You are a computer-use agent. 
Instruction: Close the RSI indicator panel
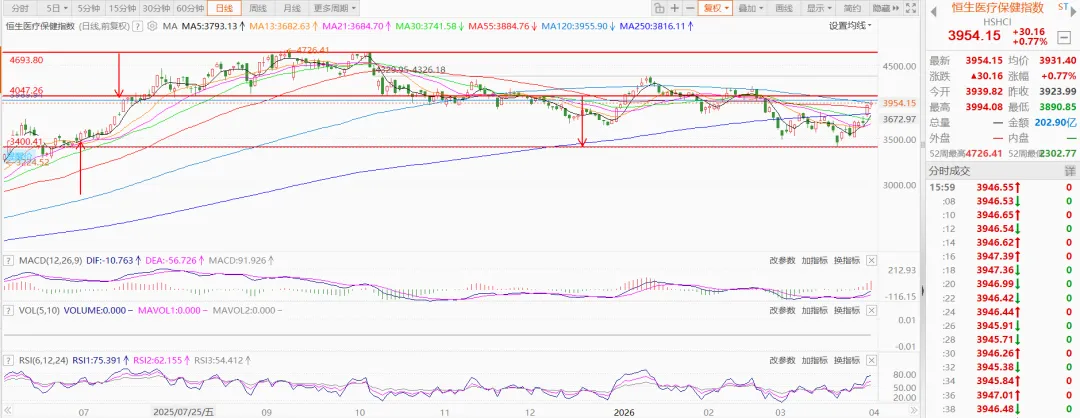871,359
